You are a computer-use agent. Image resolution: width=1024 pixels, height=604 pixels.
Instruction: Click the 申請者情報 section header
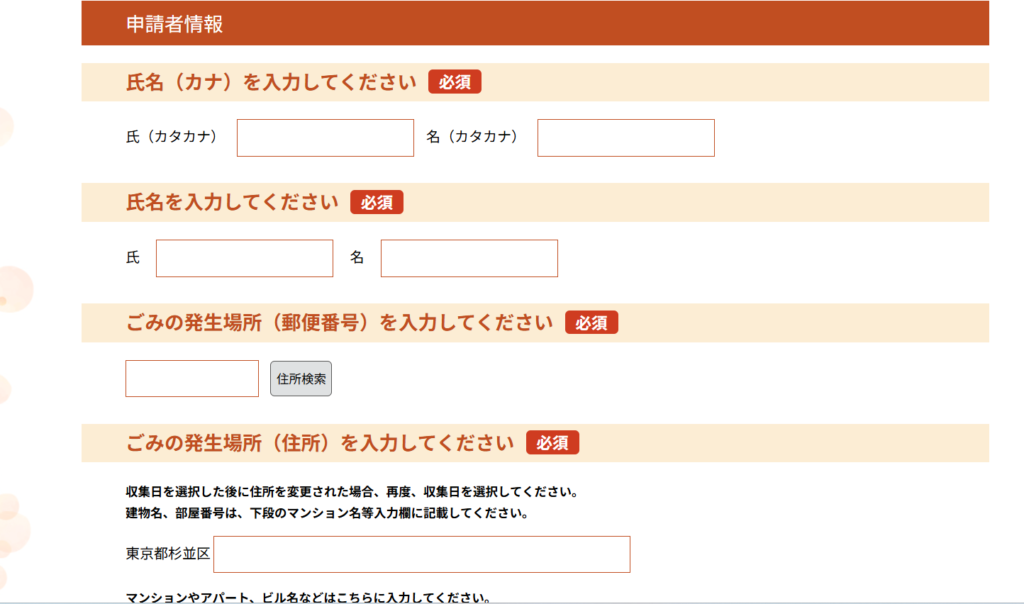tap(175, 25)
